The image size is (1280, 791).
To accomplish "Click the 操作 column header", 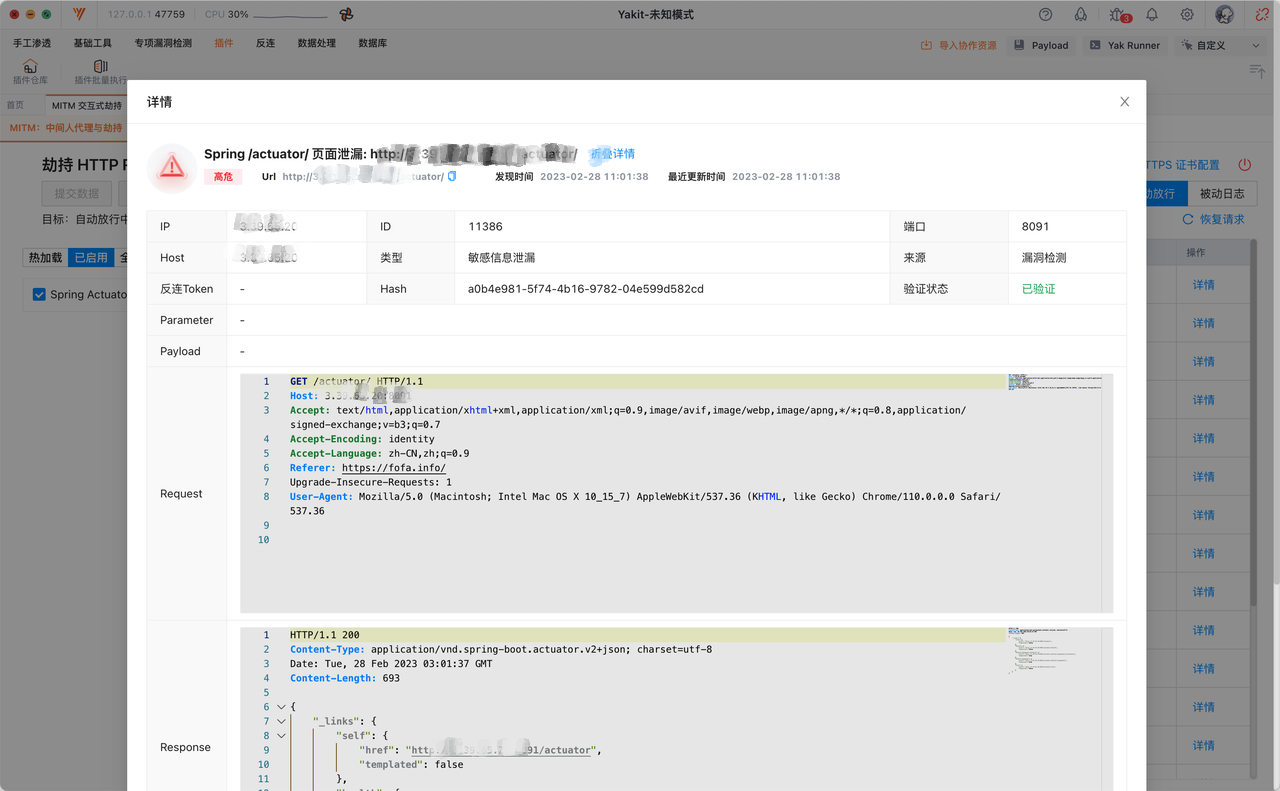I will [1196, 253].
